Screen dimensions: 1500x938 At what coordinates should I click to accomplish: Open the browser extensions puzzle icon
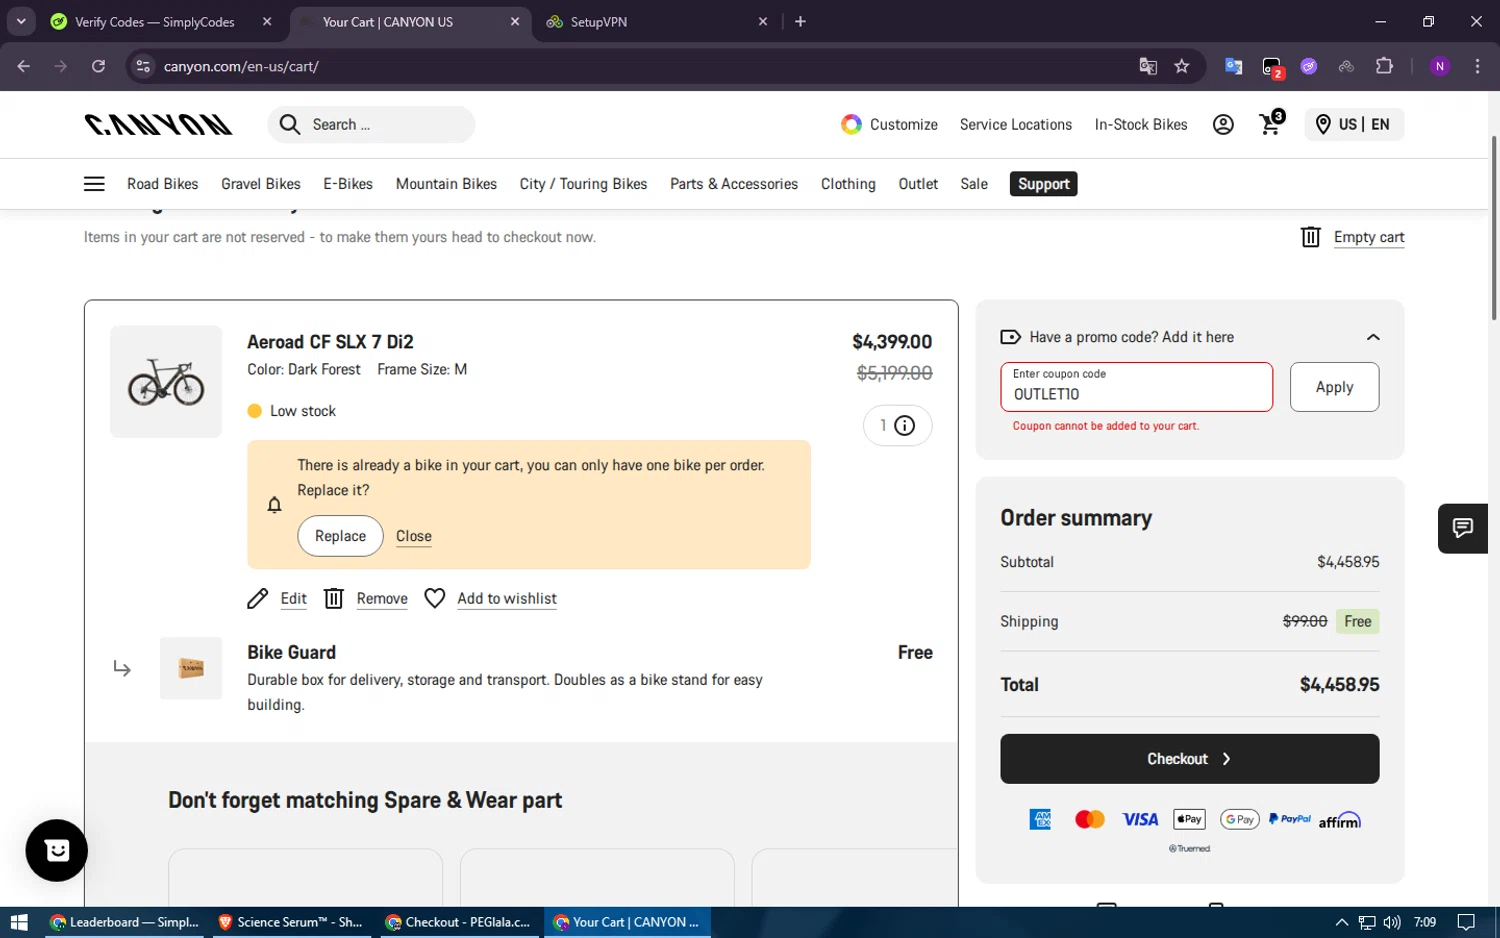pos(1384,66)
